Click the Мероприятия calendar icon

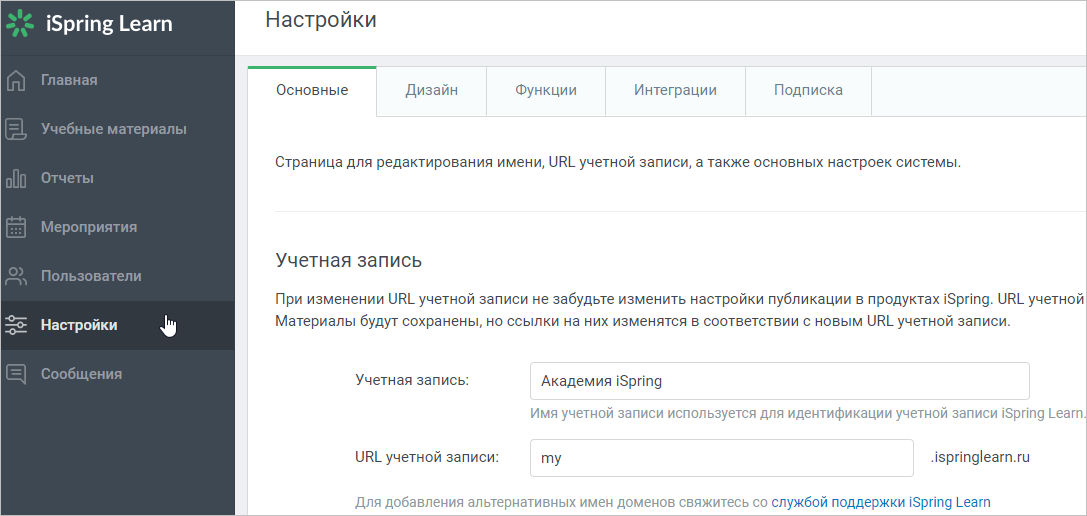coord(15,227)
